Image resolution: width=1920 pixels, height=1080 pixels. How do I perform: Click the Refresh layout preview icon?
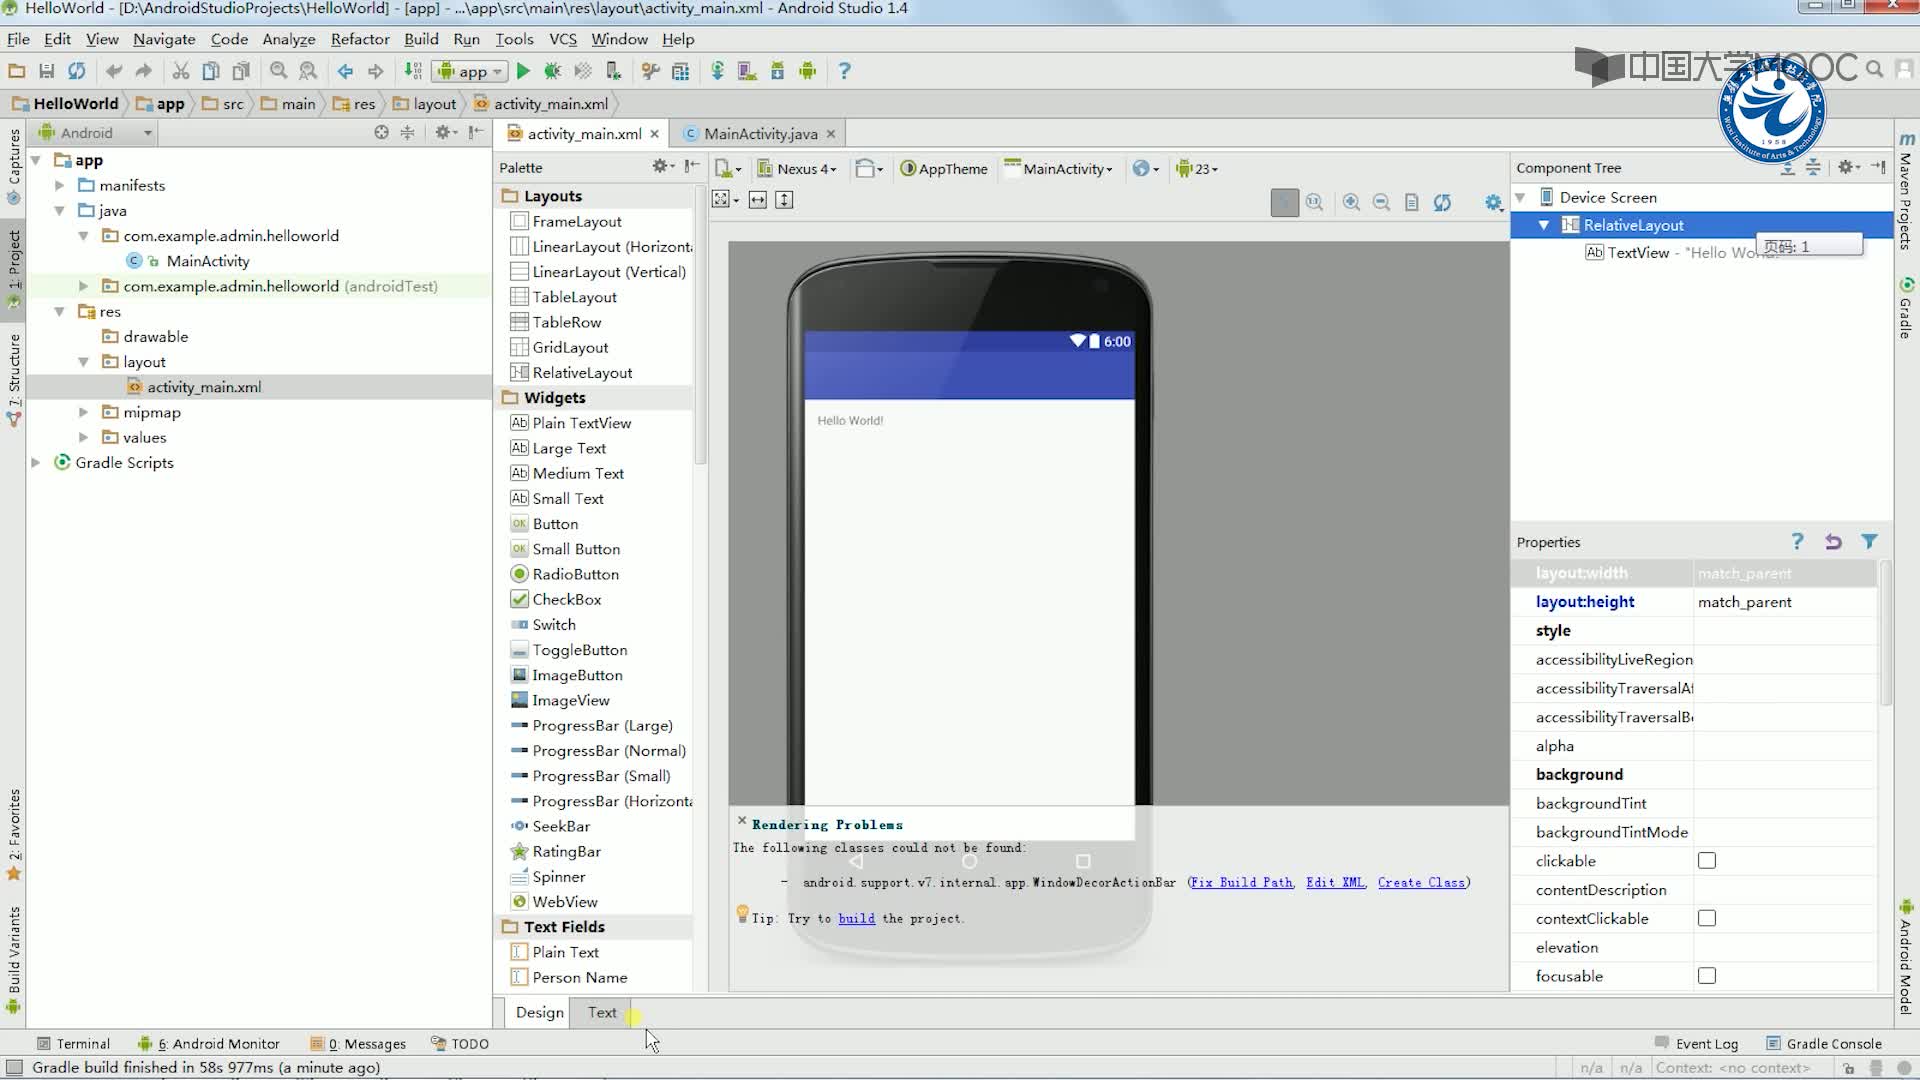click(1441, 202)
